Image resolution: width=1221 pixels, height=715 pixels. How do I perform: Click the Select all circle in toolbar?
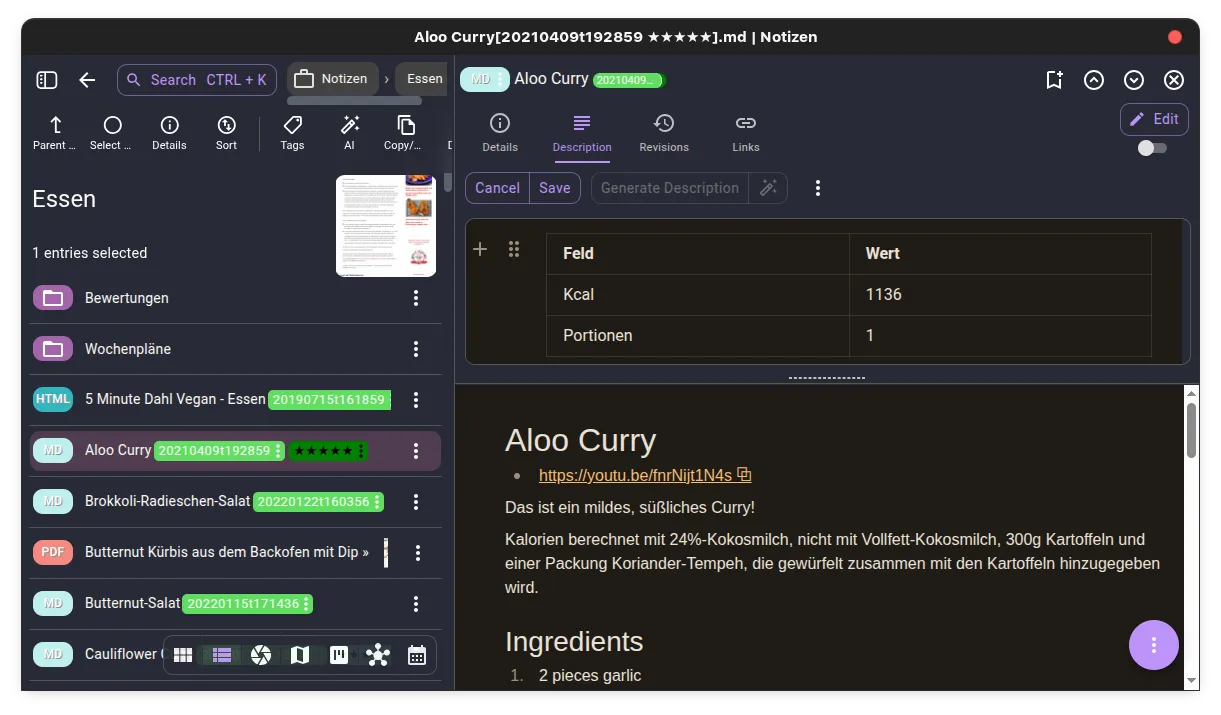coord(112,131)
